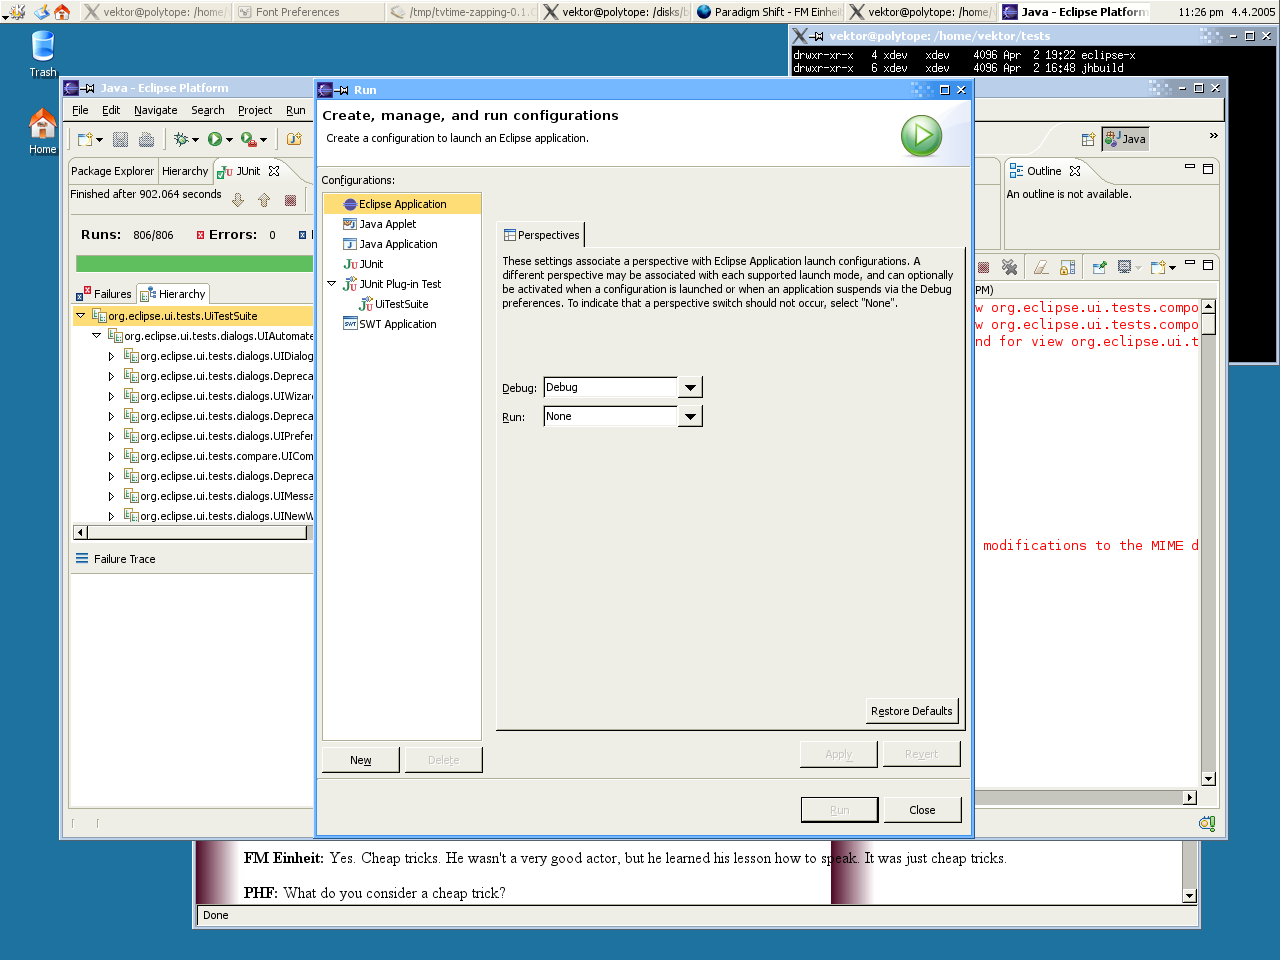Click the External Tools toolbox icon
Image resolution: width=1280 pixels, height=960 pixels.
coord(248,140)
